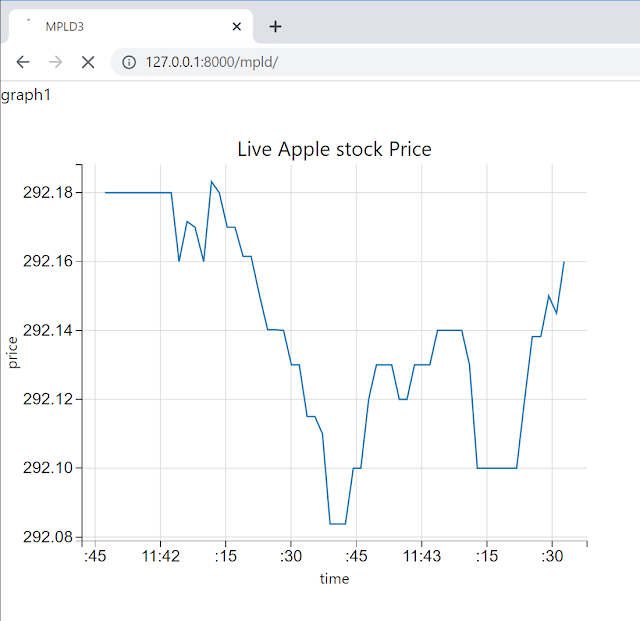Click the chart title 'Live Apple stock Price'
This screenshot has width=640, height=621.
click(334, 149)
